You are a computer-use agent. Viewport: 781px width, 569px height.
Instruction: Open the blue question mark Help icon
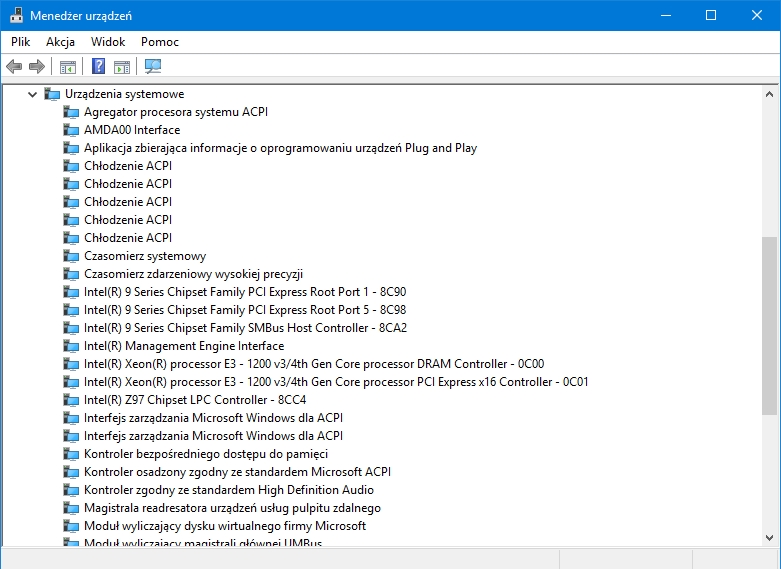(99, 66)
